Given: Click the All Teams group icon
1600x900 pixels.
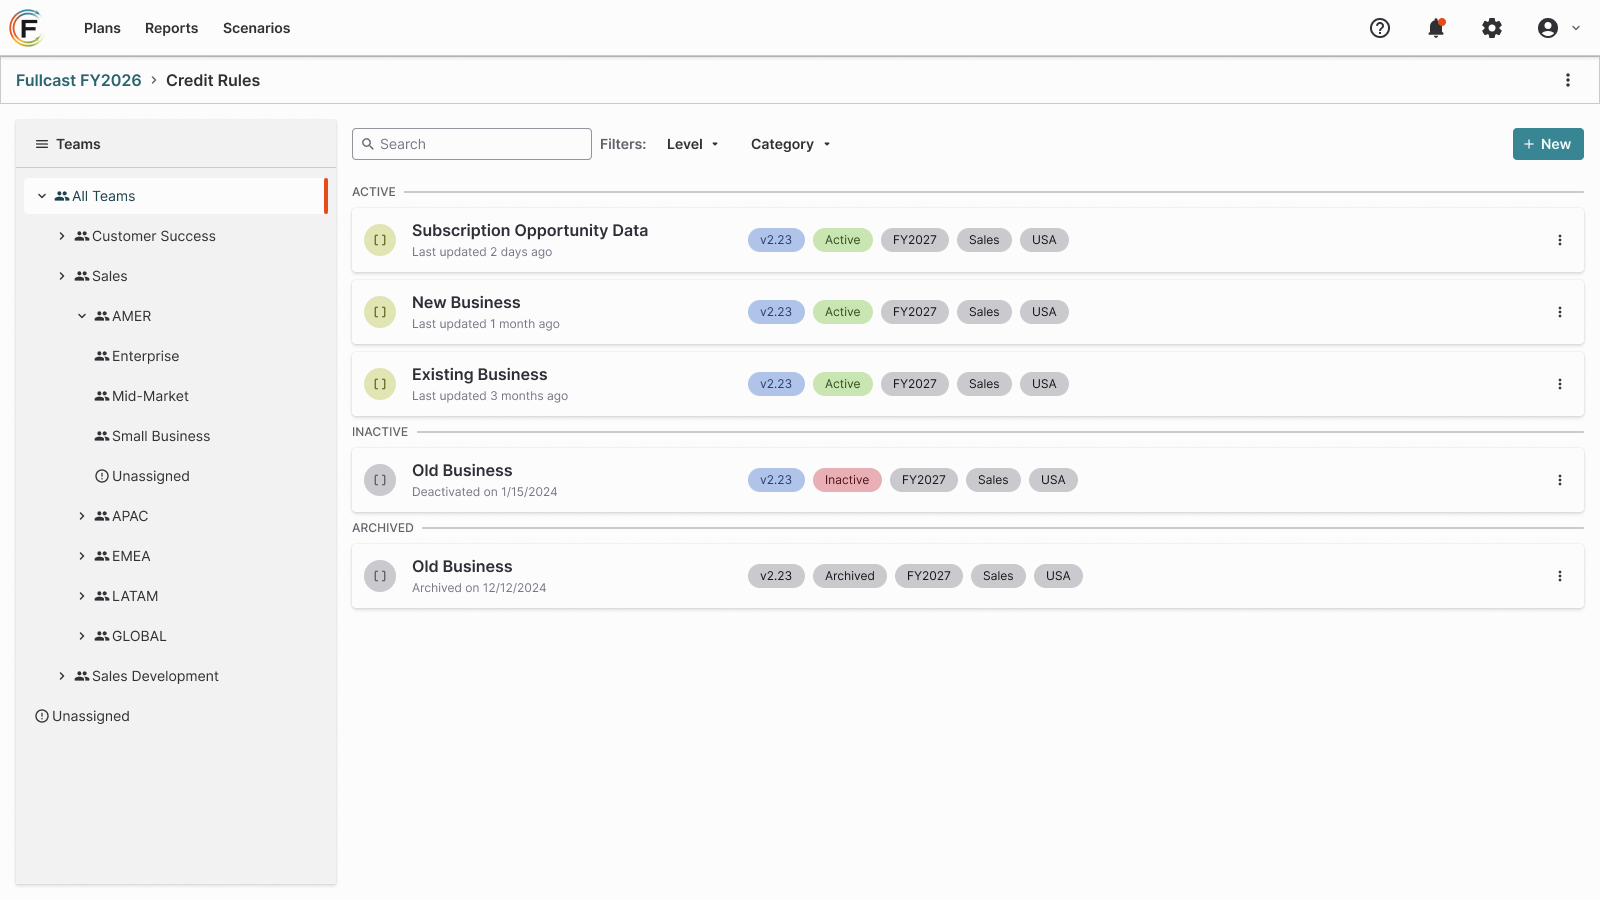Looking at the screenshot, I should tap(62, 196).
